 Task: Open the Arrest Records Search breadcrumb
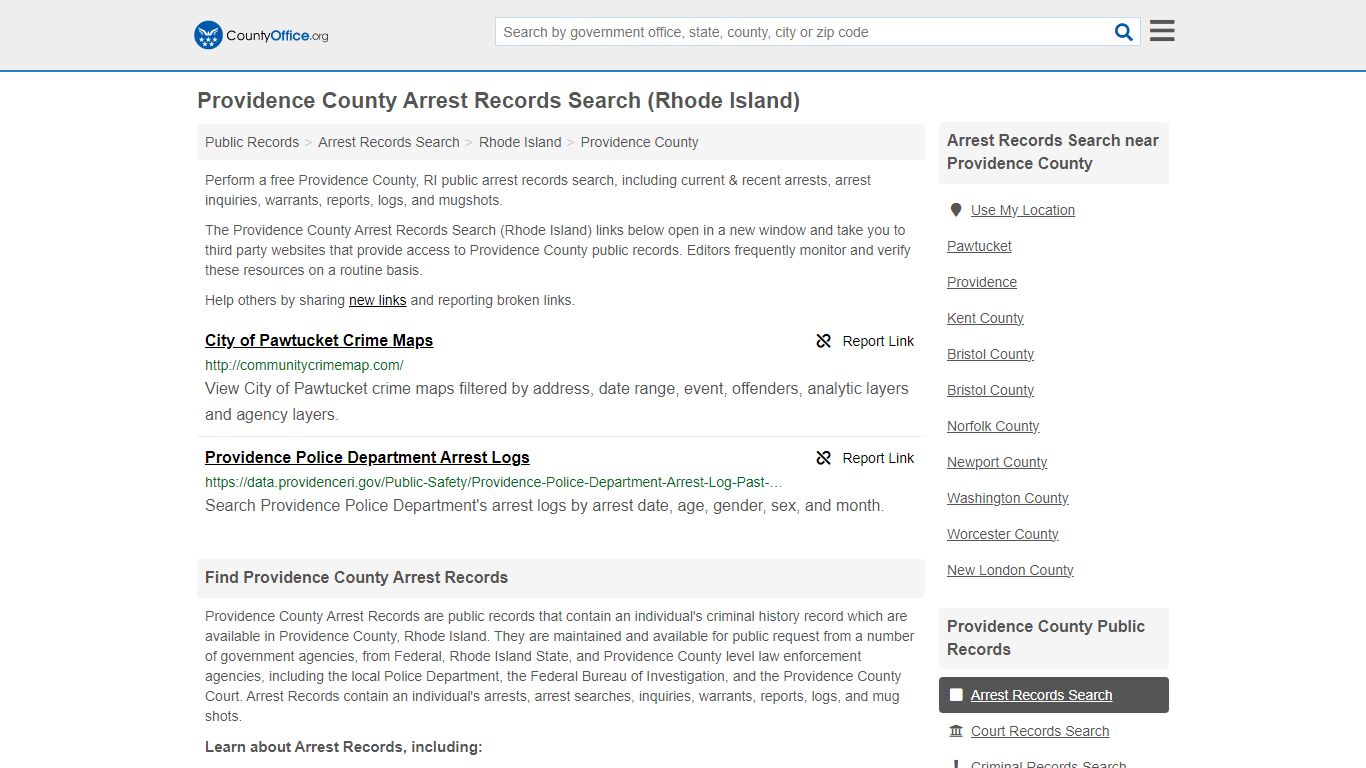point(389,142)
